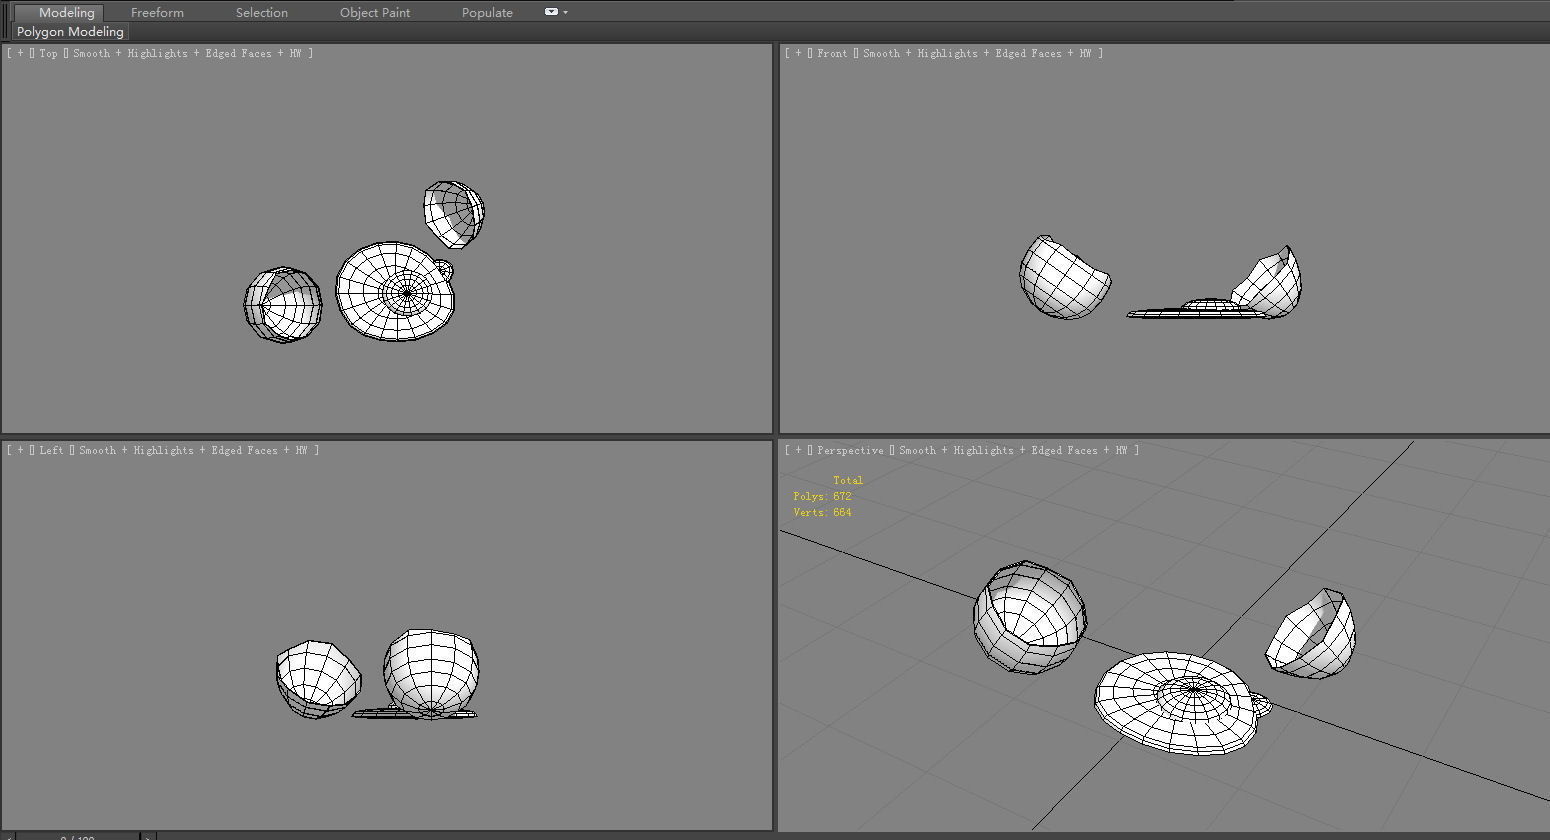Viewport: 1550px width, 840px height.
Task: Select the circular plate in Top viewport
Action: [394, 291]
